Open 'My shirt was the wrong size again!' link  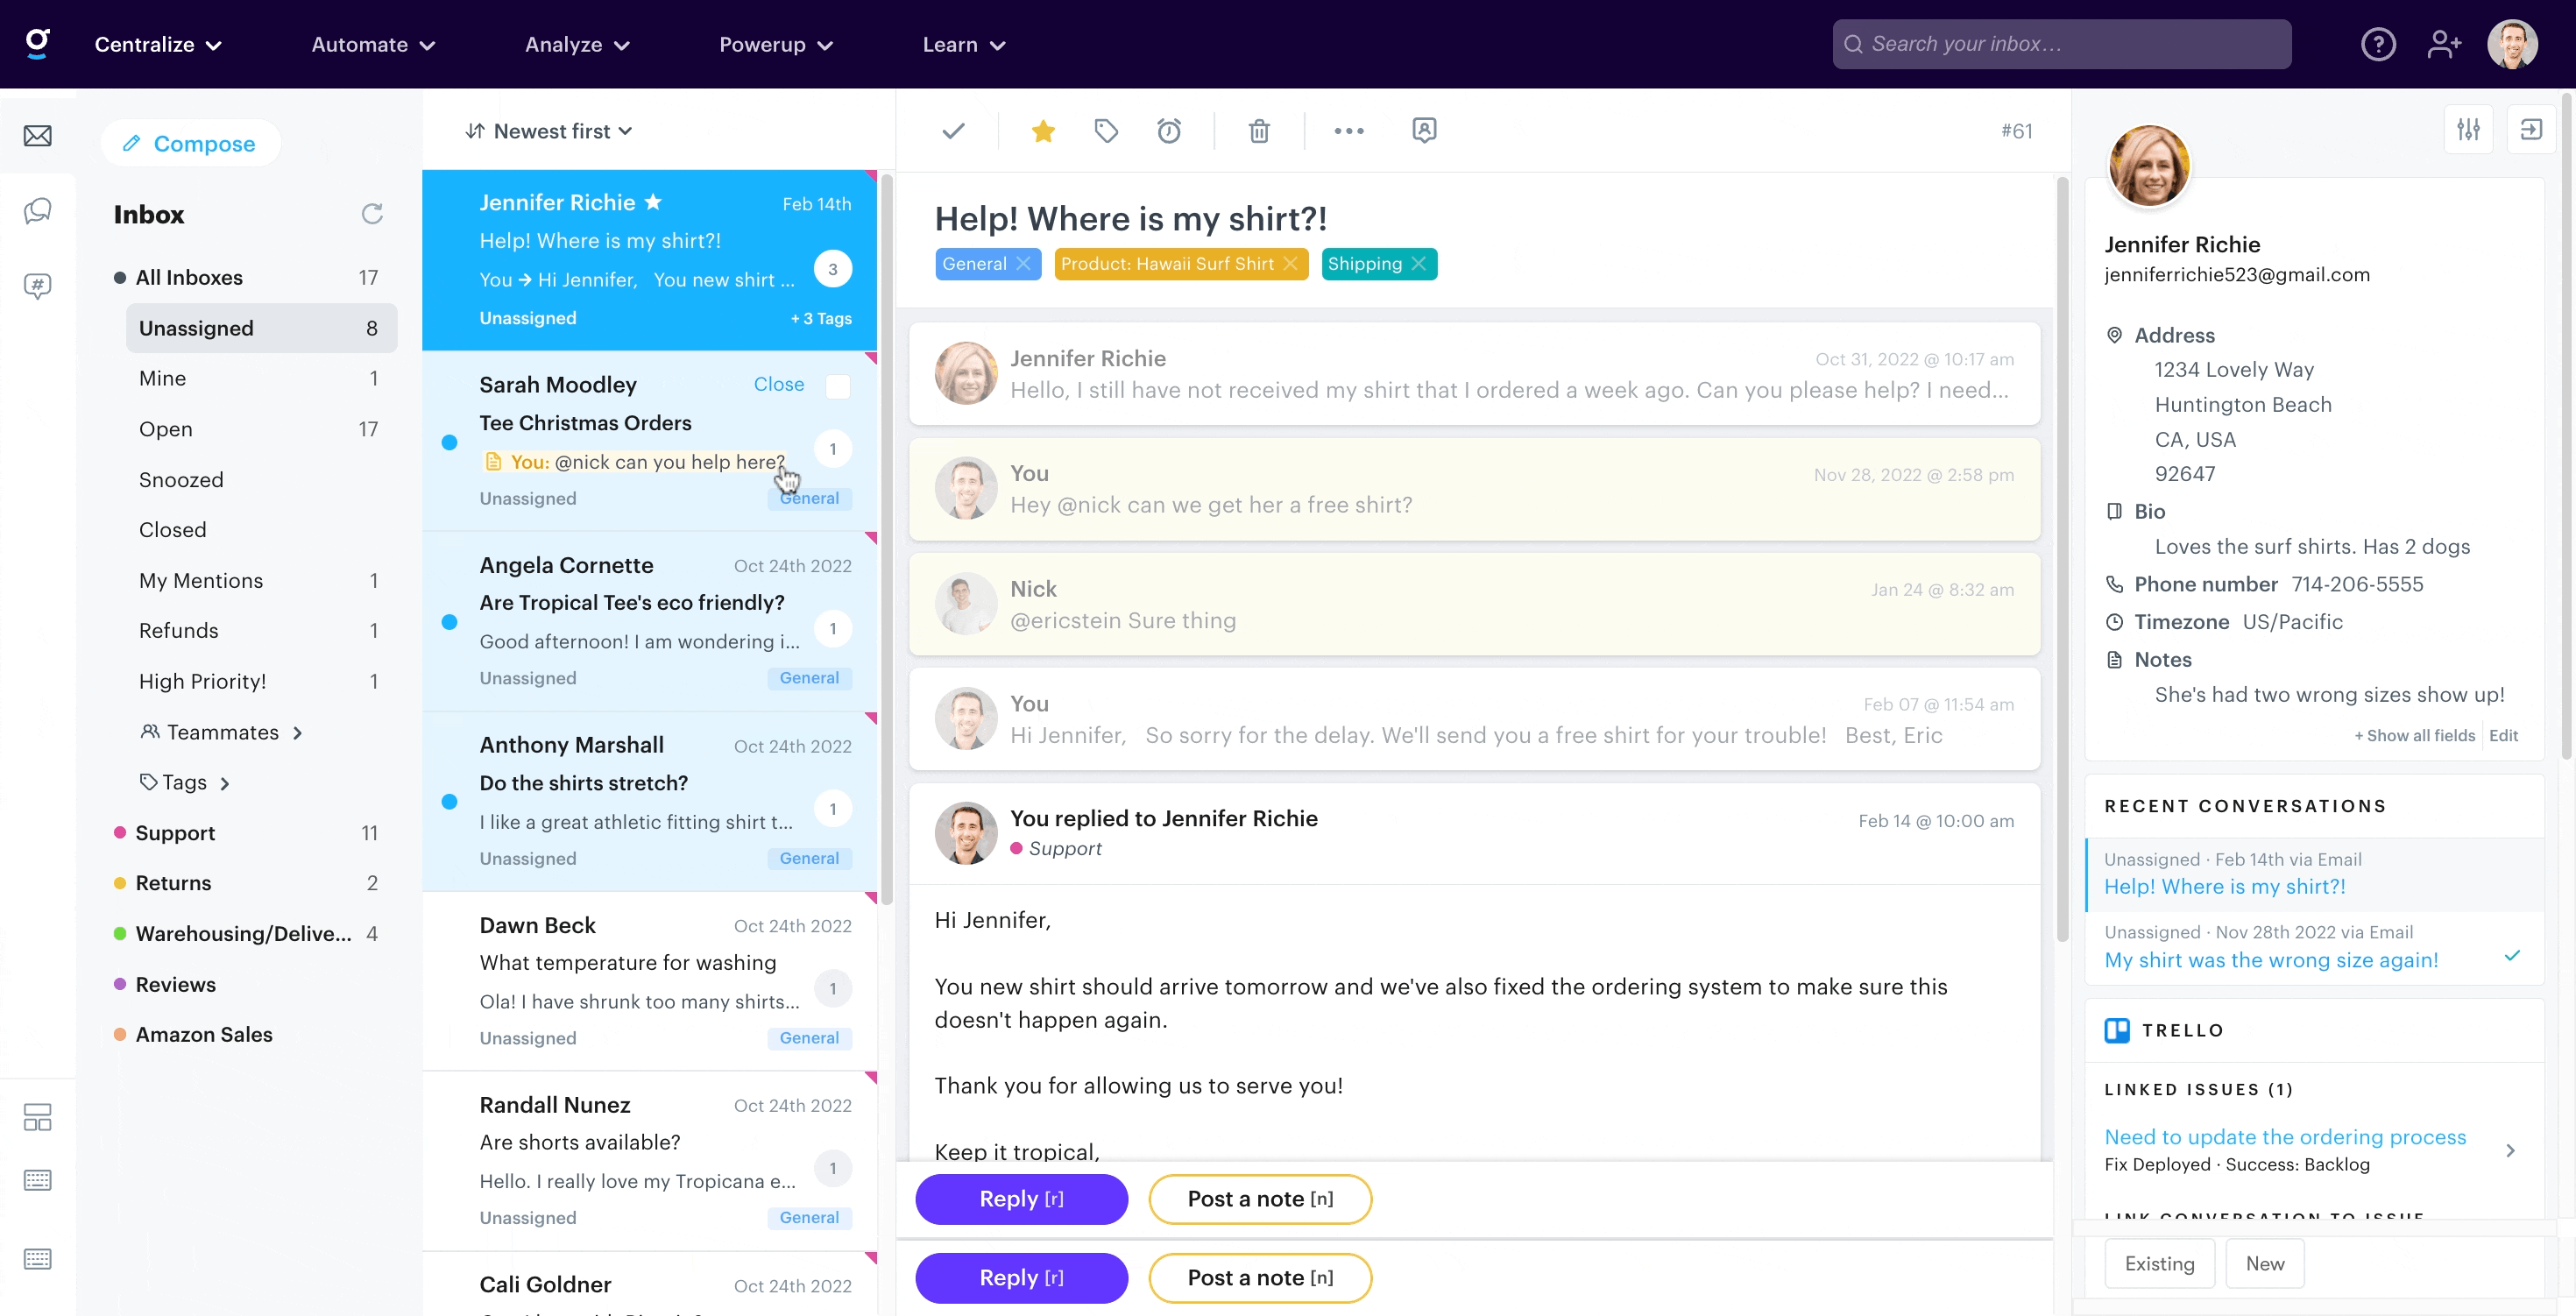click(x=2270, y=960)
